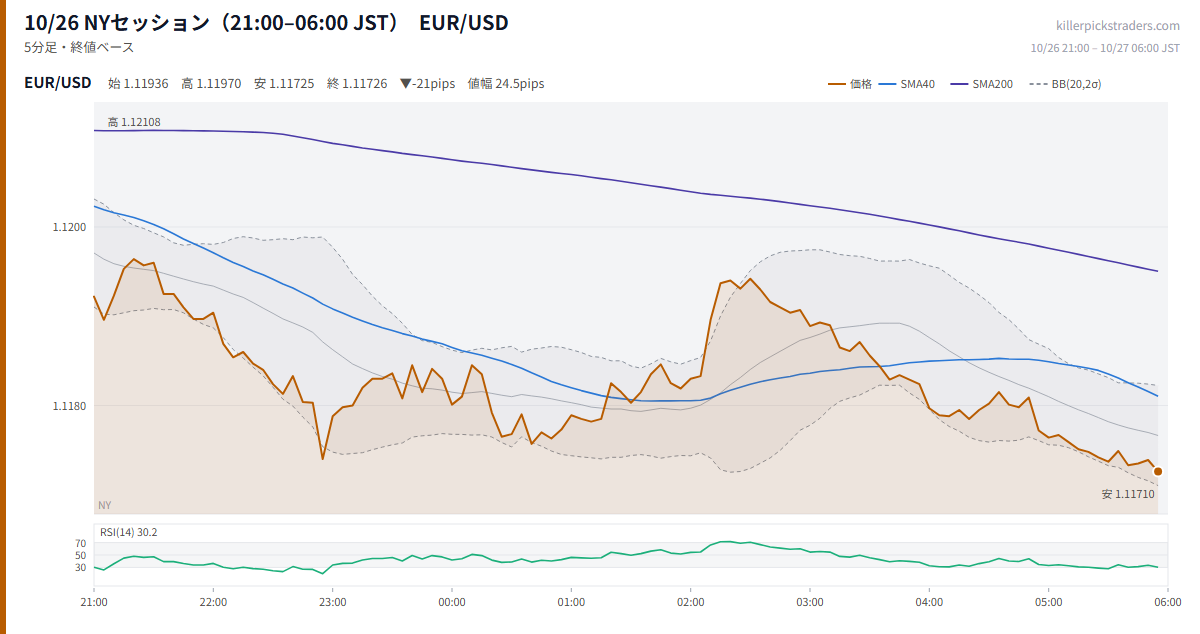
Task: Click the 'NY' session label in chart
Action: [105, 505]
